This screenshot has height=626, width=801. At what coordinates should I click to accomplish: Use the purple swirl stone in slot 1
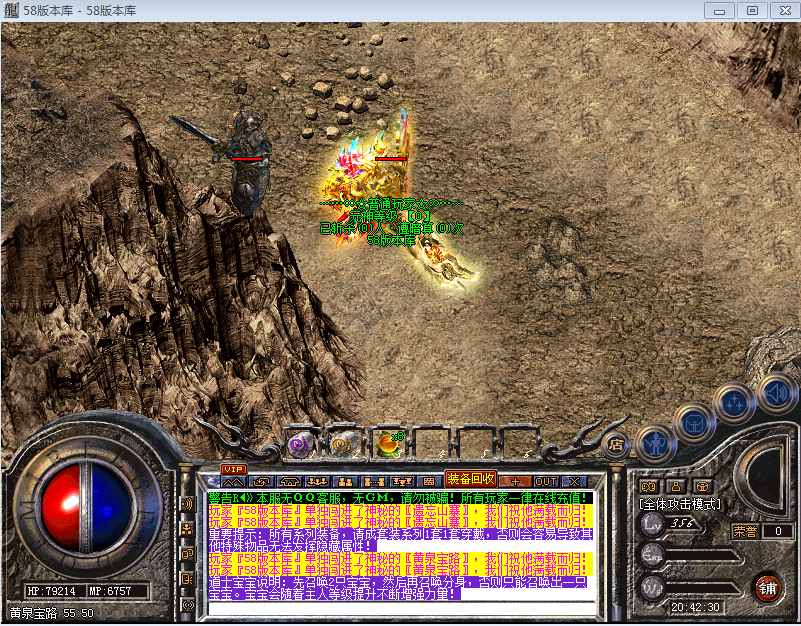point(300,444)
